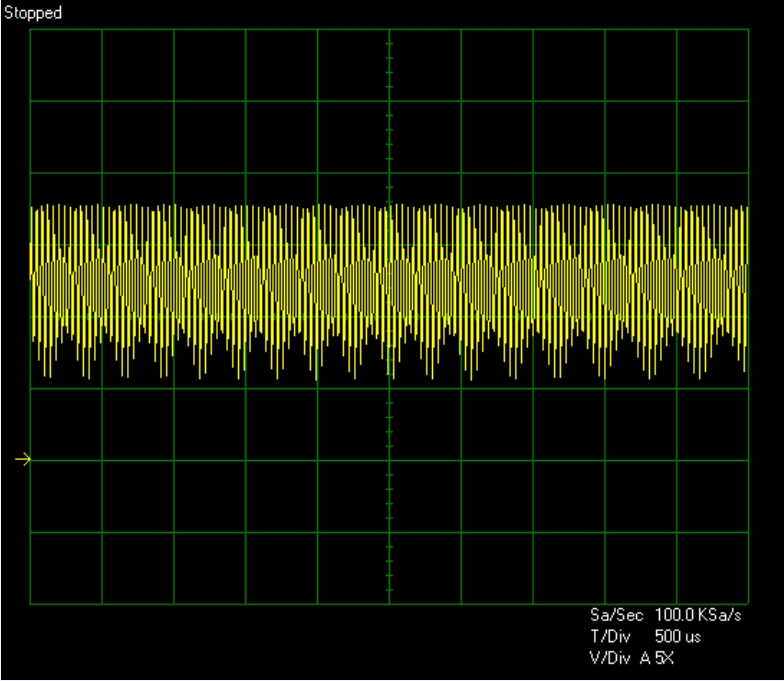This screenshot has height=681, width=784.
Task: Click top end of the center tick axis
Action: pyautogui.click(x=389, y=30)
